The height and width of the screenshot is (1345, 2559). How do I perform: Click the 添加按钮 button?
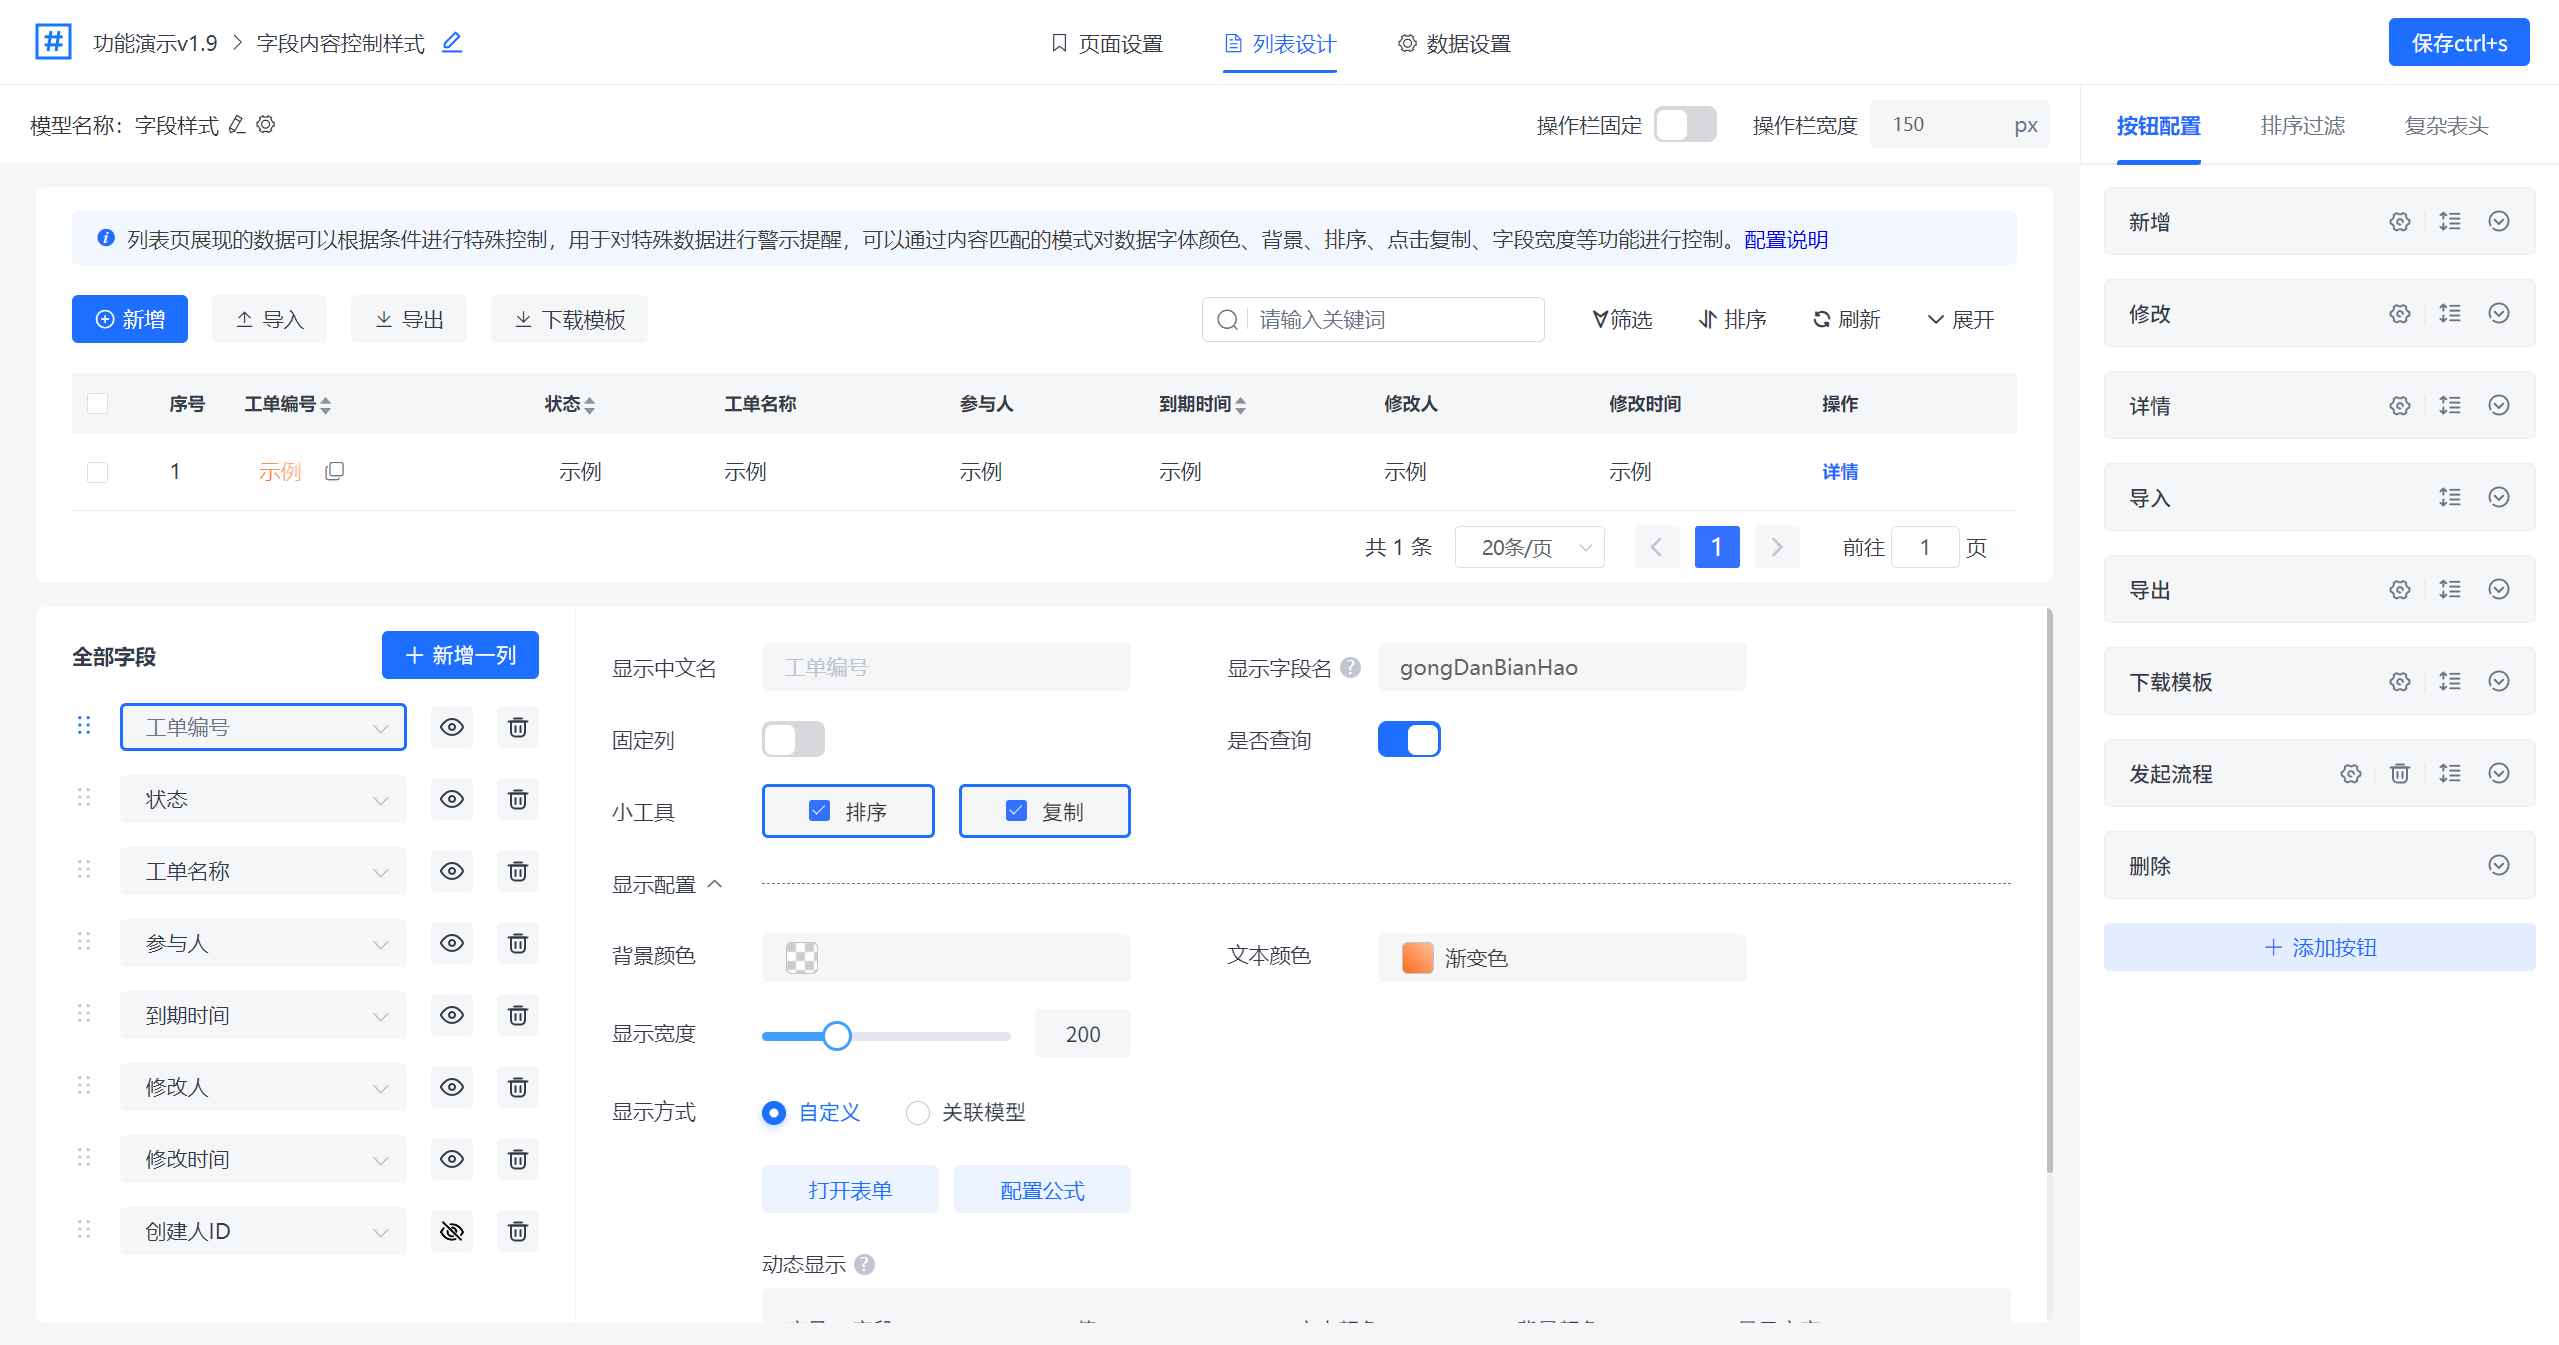click(x=2319, y=947)
